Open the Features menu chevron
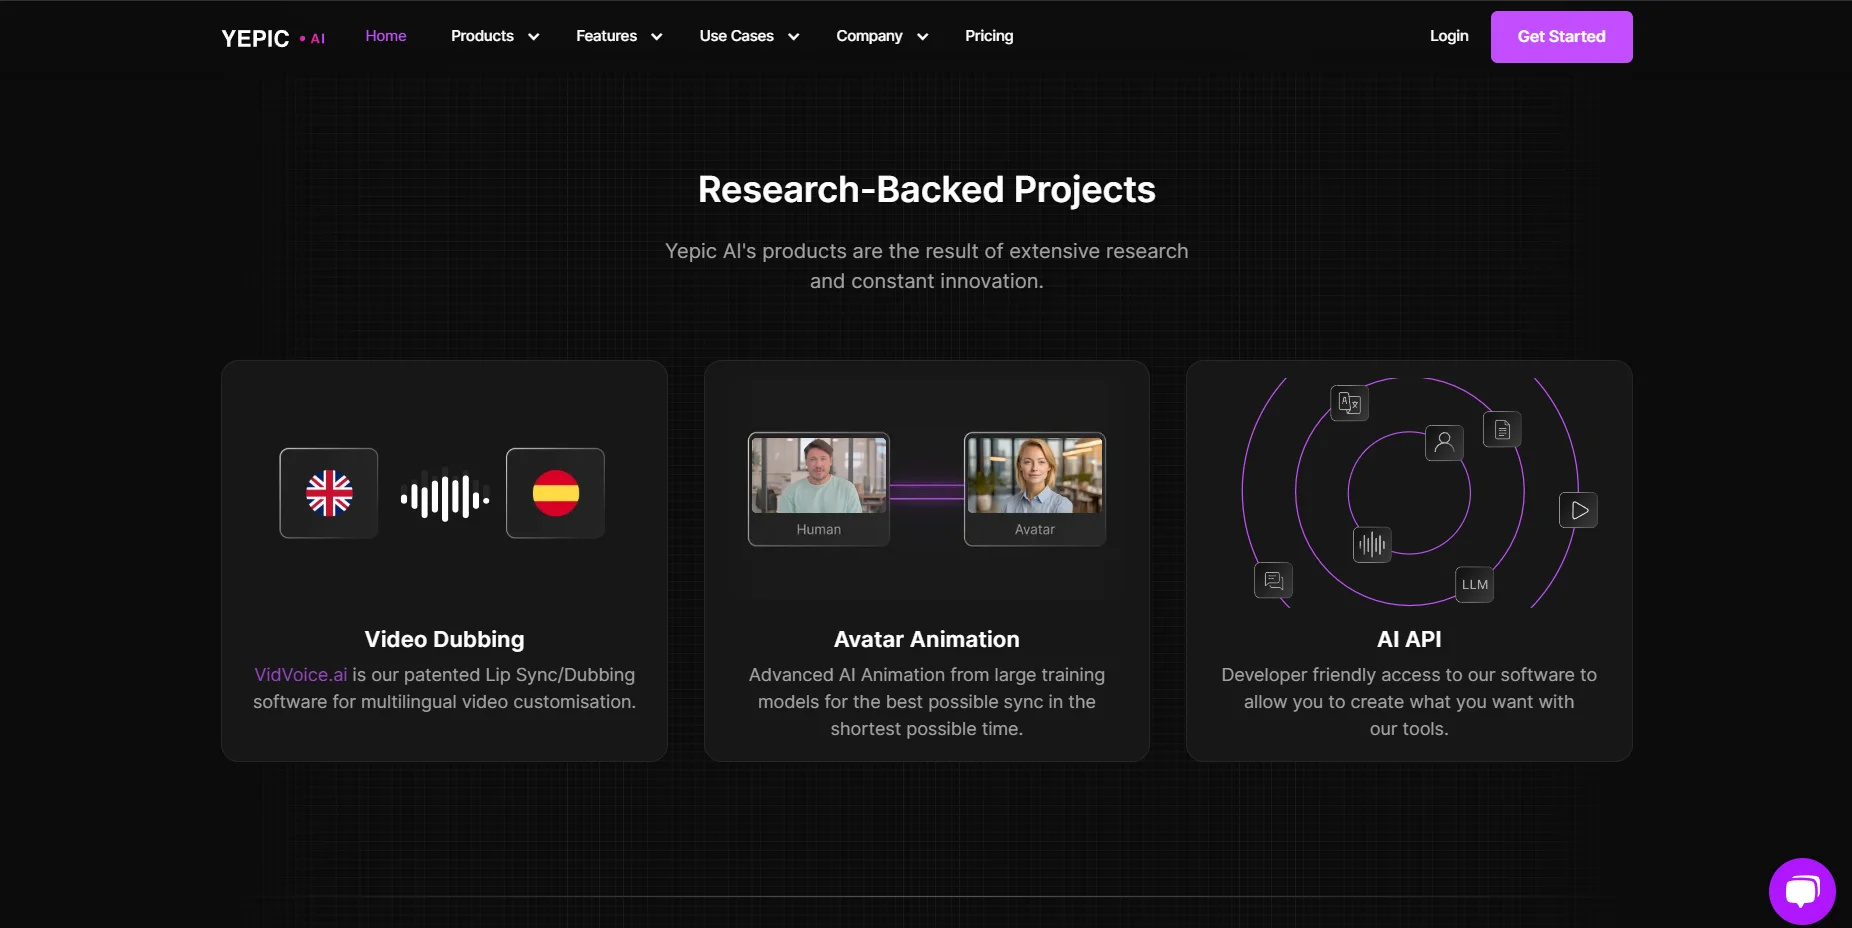The height and width of the screenshot is (928, 1852). tap(657, 37)
